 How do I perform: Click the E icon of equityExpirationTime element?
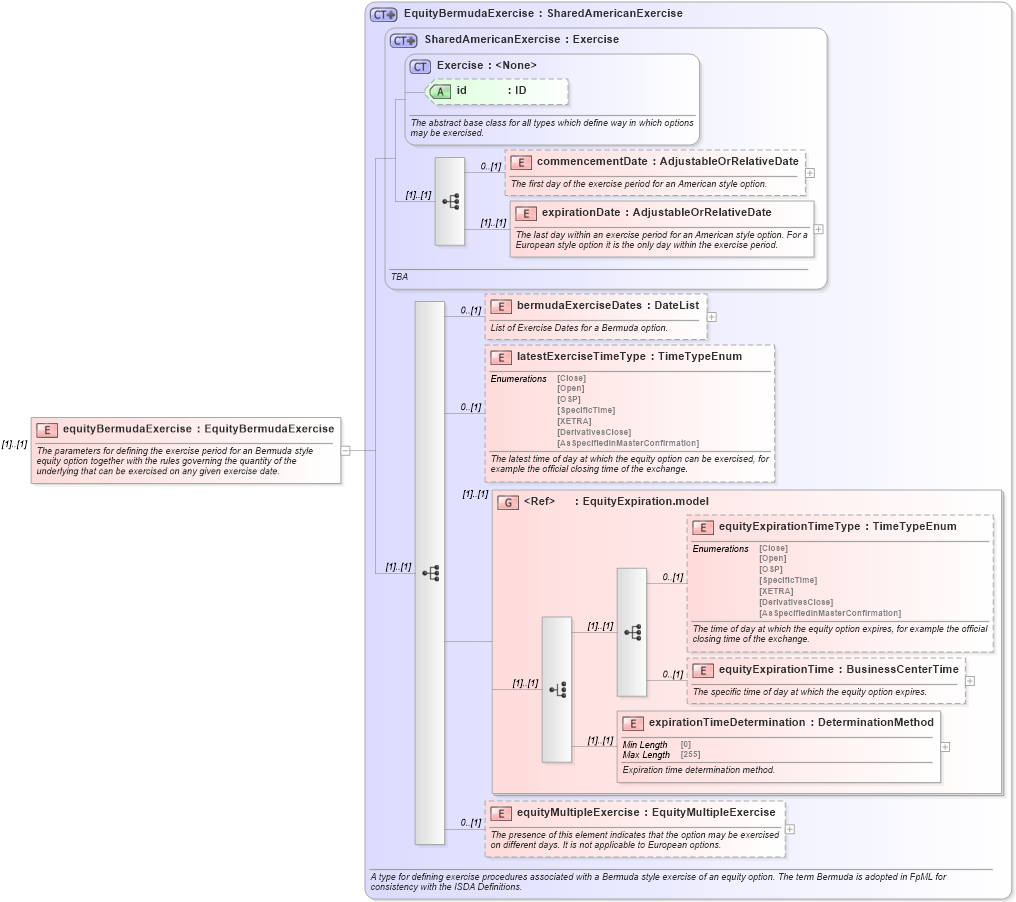[701, 670]
